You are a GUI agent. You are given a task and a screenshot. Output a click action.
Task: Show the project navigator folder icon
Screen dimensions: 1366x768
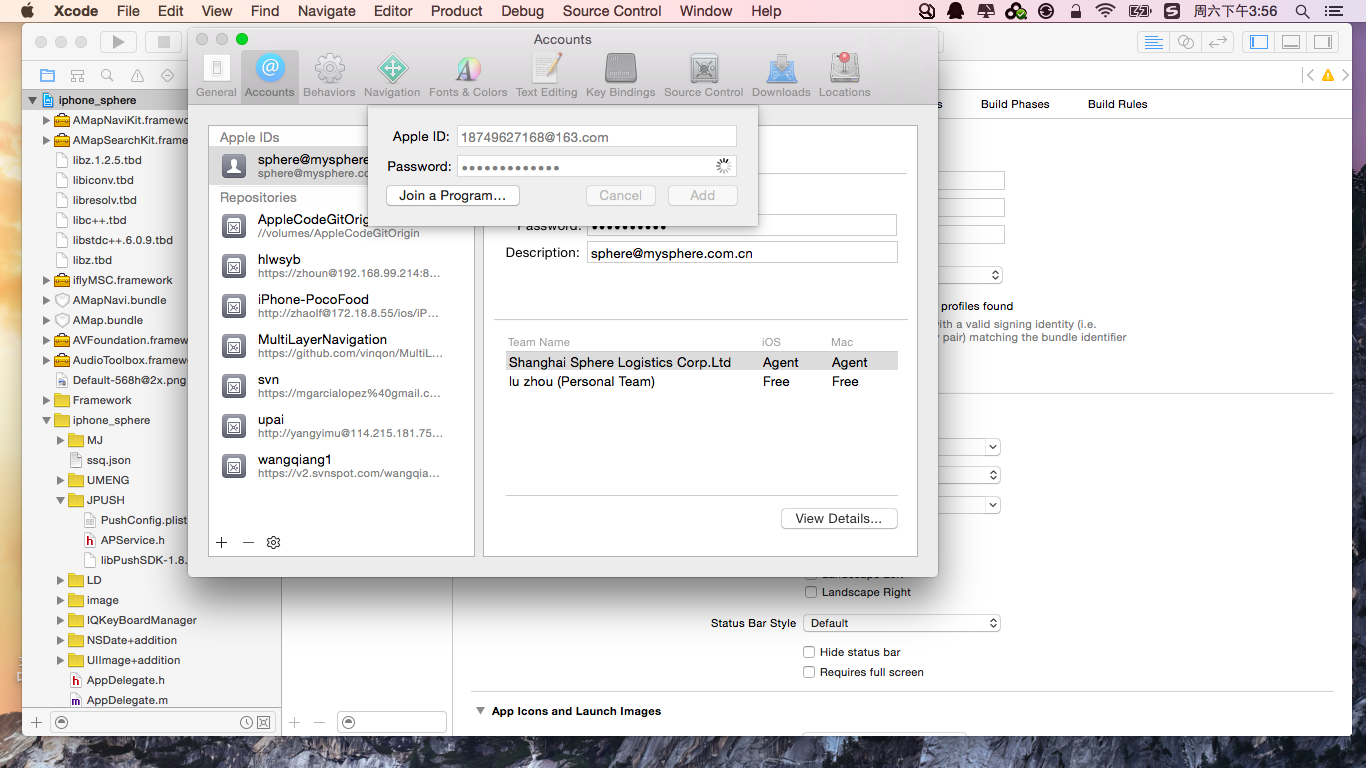coord(47,75)
